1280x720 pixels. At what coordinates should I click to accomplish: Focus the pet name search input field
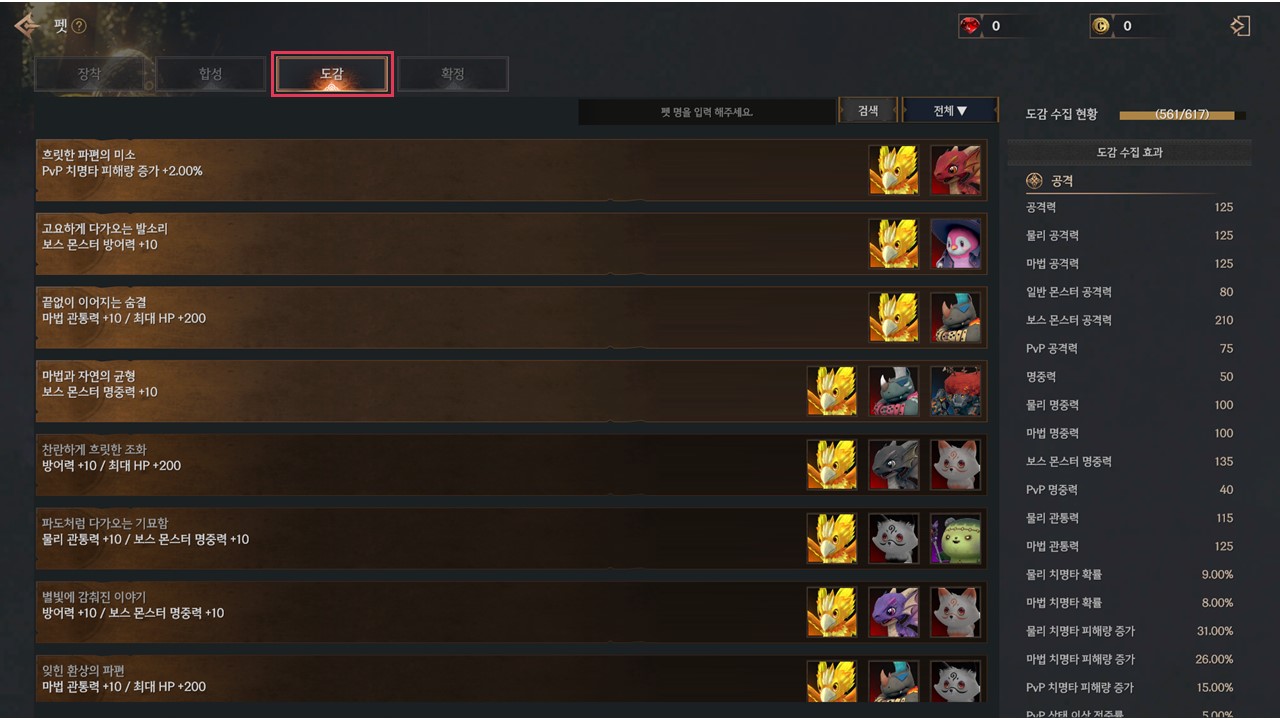(707, 112)
